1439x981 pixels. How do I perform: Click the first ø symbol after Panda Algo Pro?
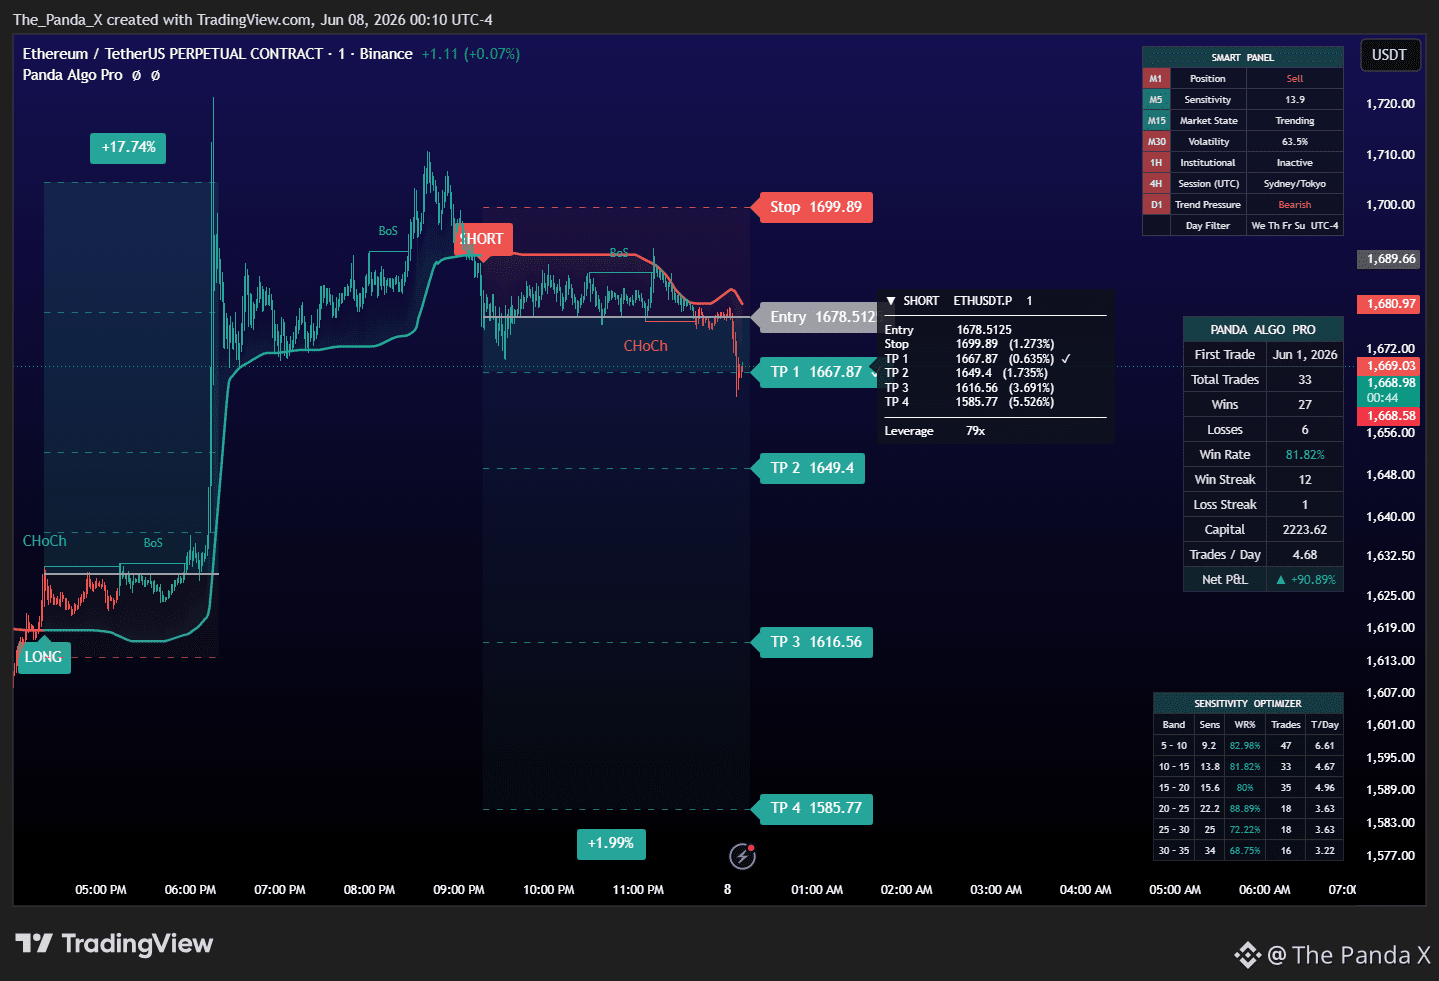click(x=136, y=75)
